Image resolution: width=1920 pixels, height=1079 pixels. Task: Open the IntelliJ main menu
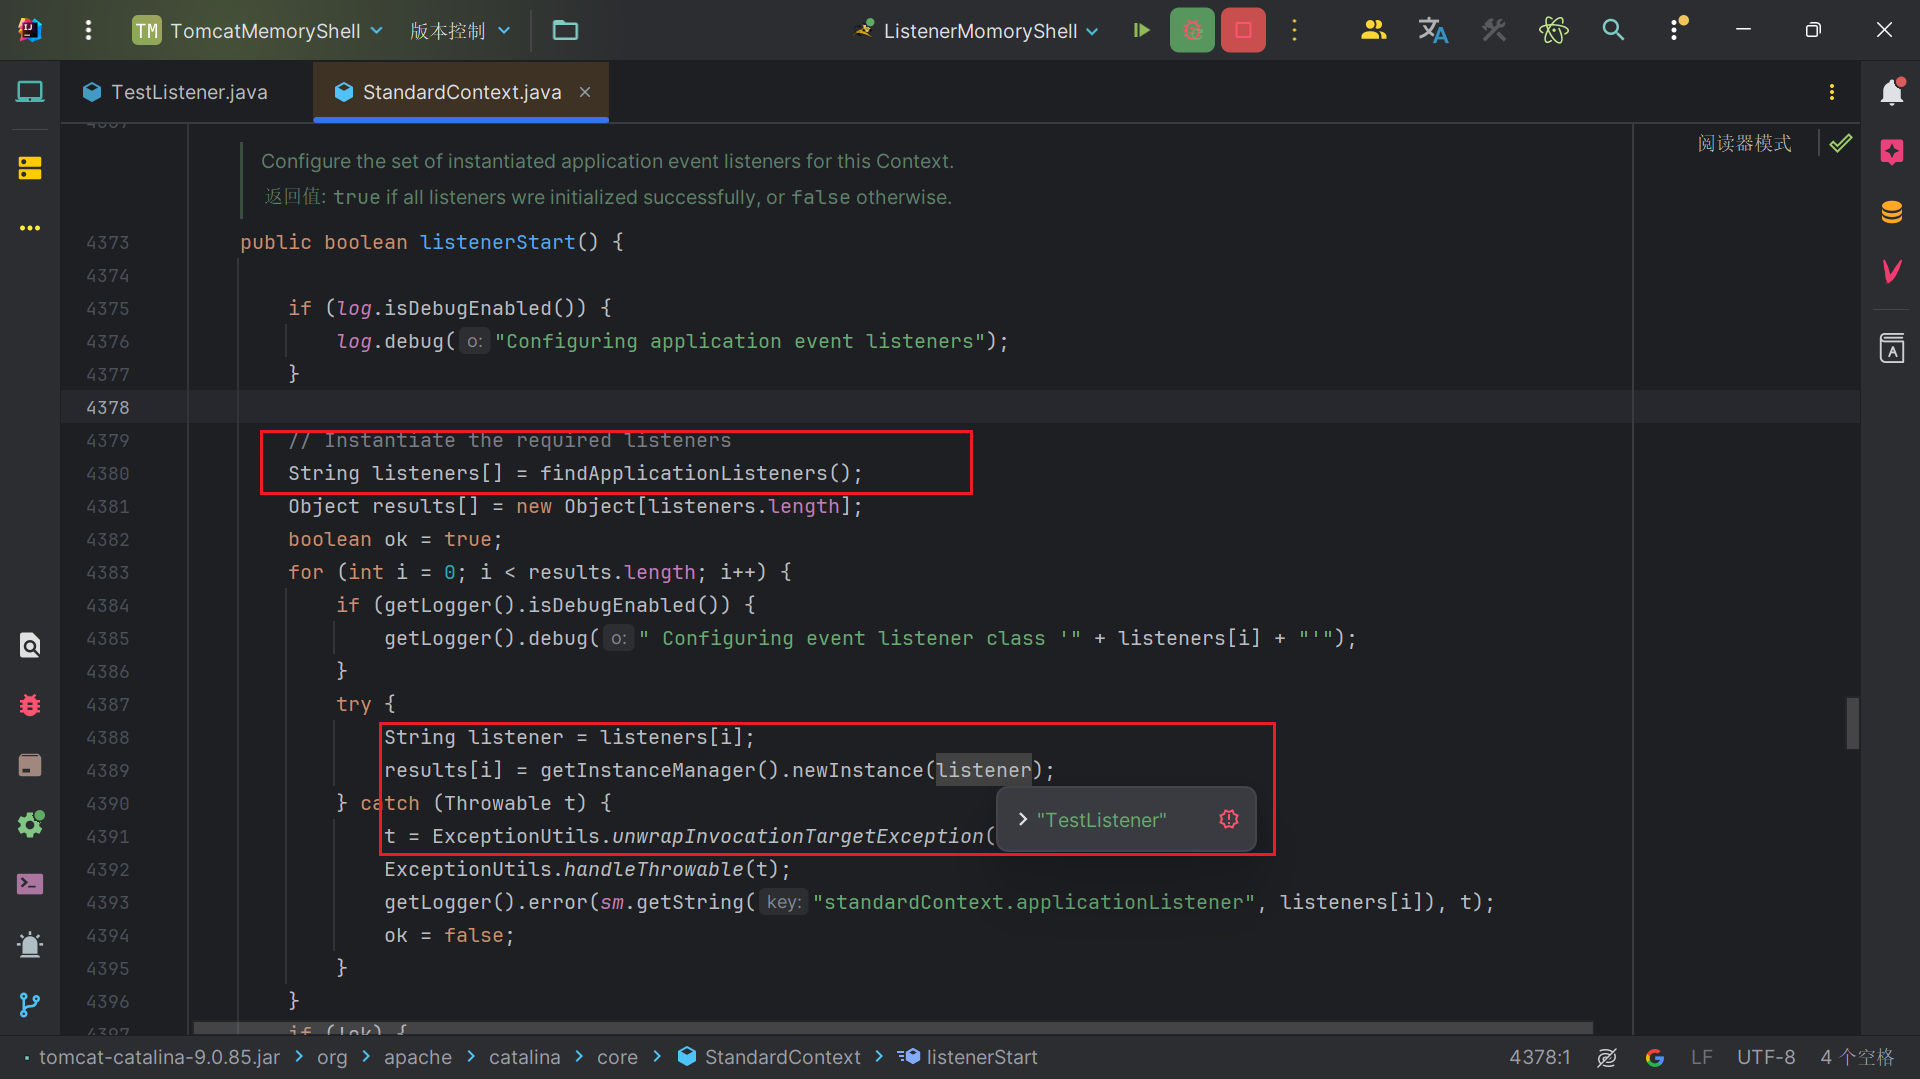click(88, 30)
